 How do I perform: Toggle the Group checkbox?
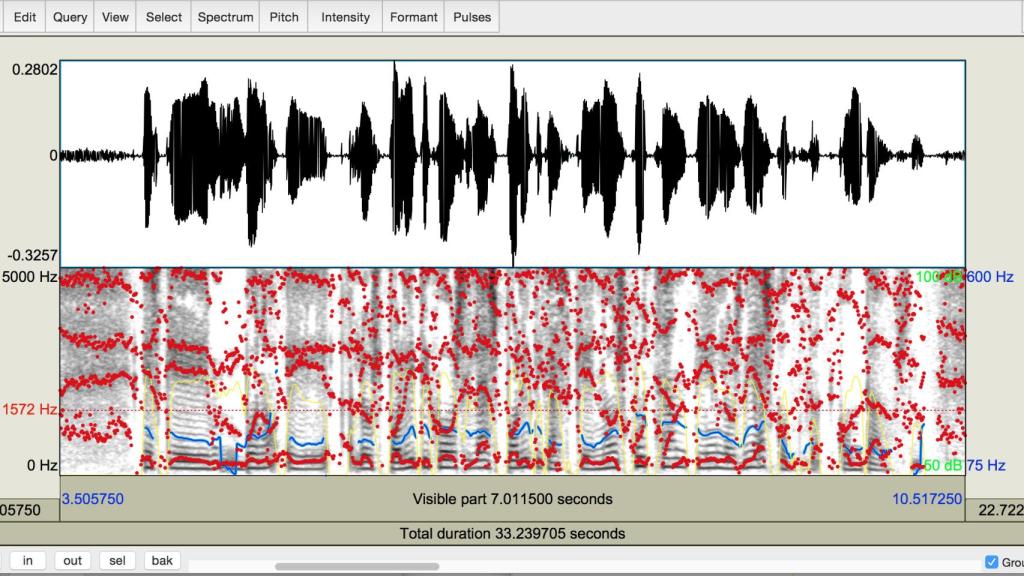[992, 562]
